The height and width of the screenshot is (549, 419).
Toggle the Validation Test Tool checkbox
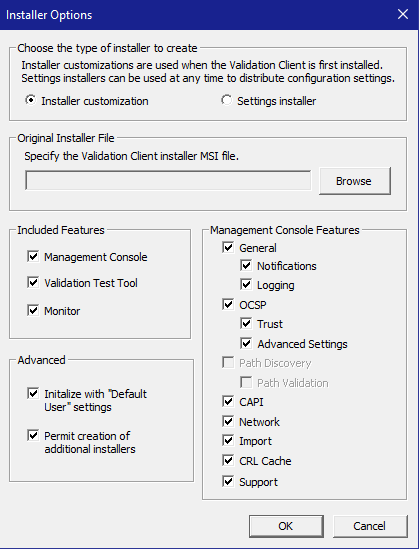[33, 282]
